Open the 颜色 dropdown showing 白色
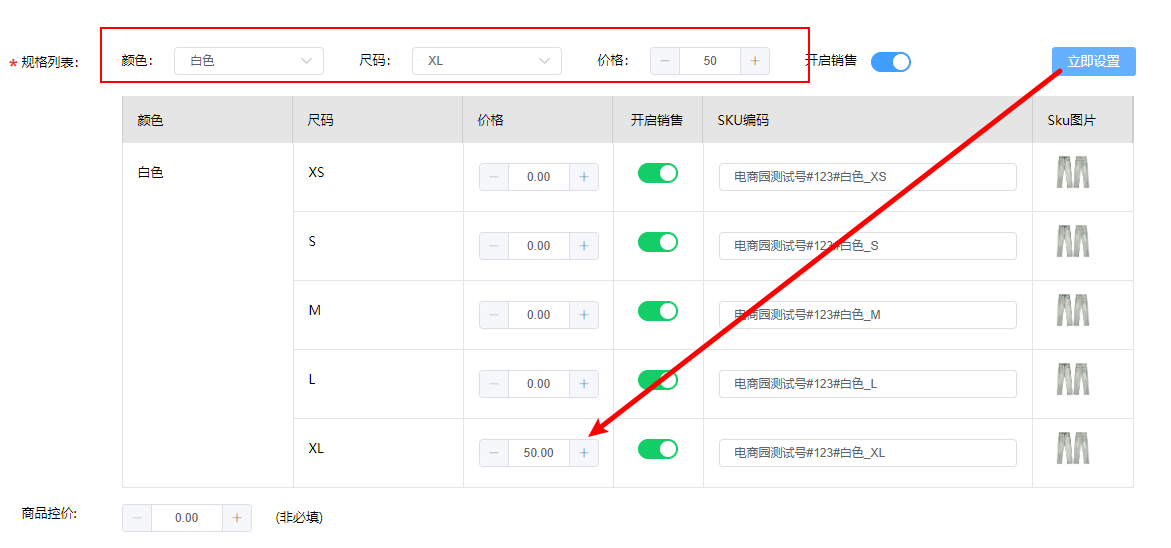This screenshot has height=548, width=1171. 249,60
